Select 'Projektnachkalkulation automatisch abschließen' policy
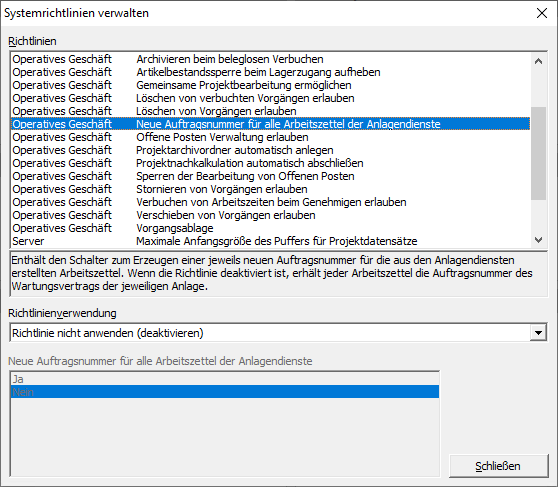The height and width of the screenshot is (487, 558). click(x=270, y=163)
